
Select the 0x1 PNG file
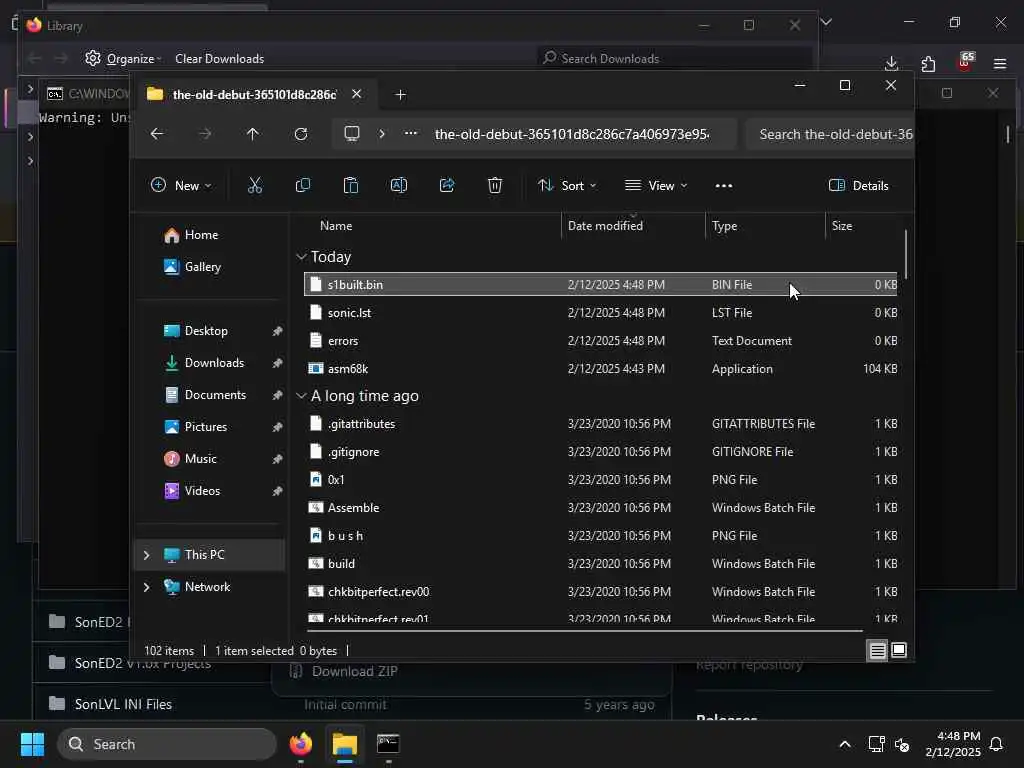coord(600,480)
